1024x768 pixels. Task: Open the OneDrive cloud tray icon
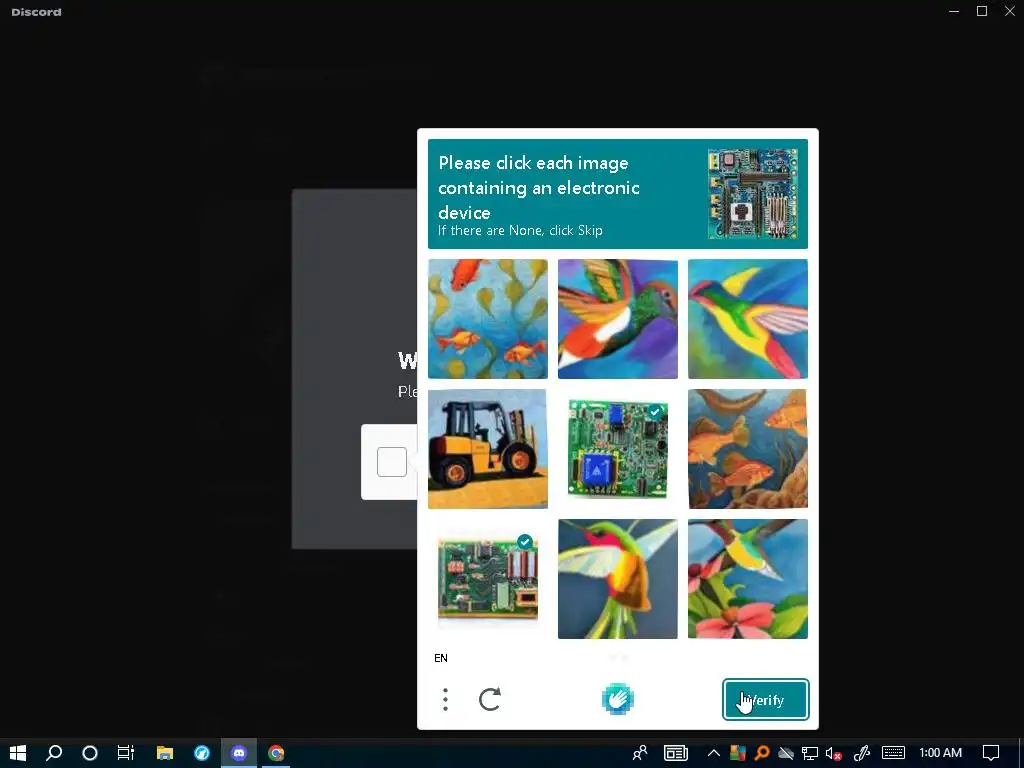click(786, 753)
